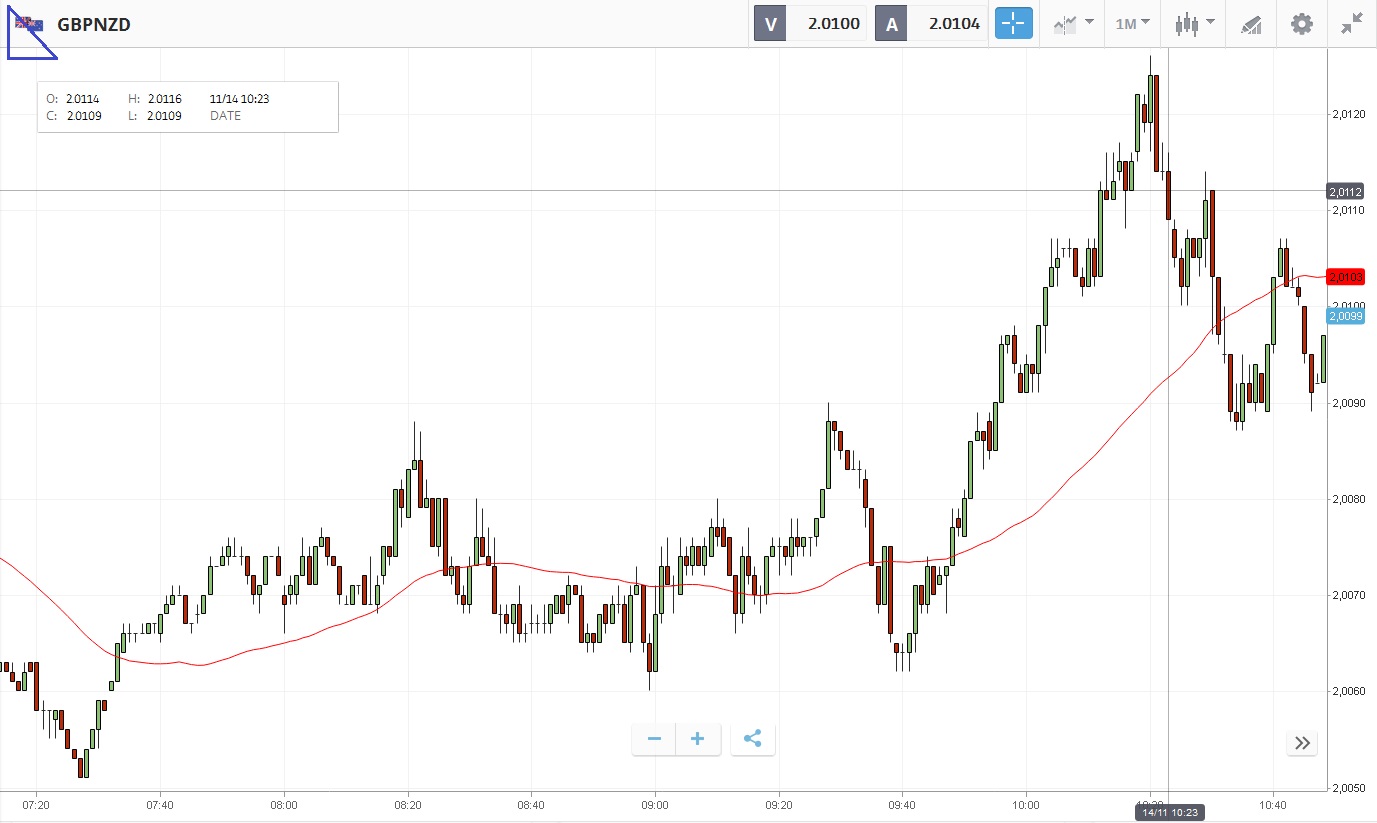This screenshot has width=1377, height=823.
Task: Zoom in the chart with plus
Action: [x=698, y=739]
